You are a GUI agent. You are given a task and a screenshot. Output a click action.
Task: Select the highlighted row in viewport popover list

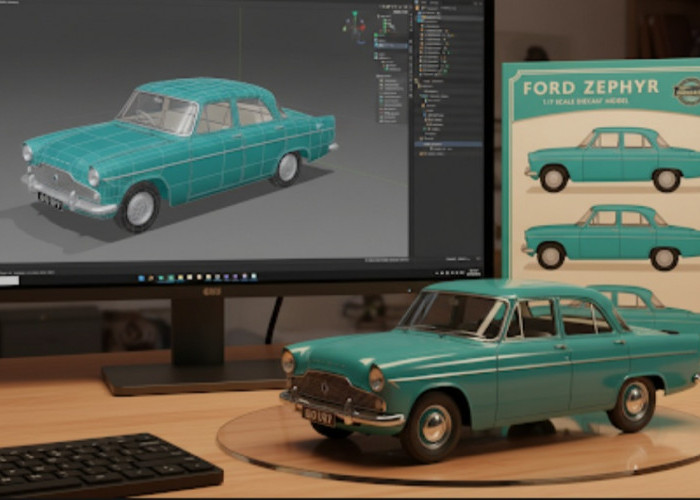point(391,45)
